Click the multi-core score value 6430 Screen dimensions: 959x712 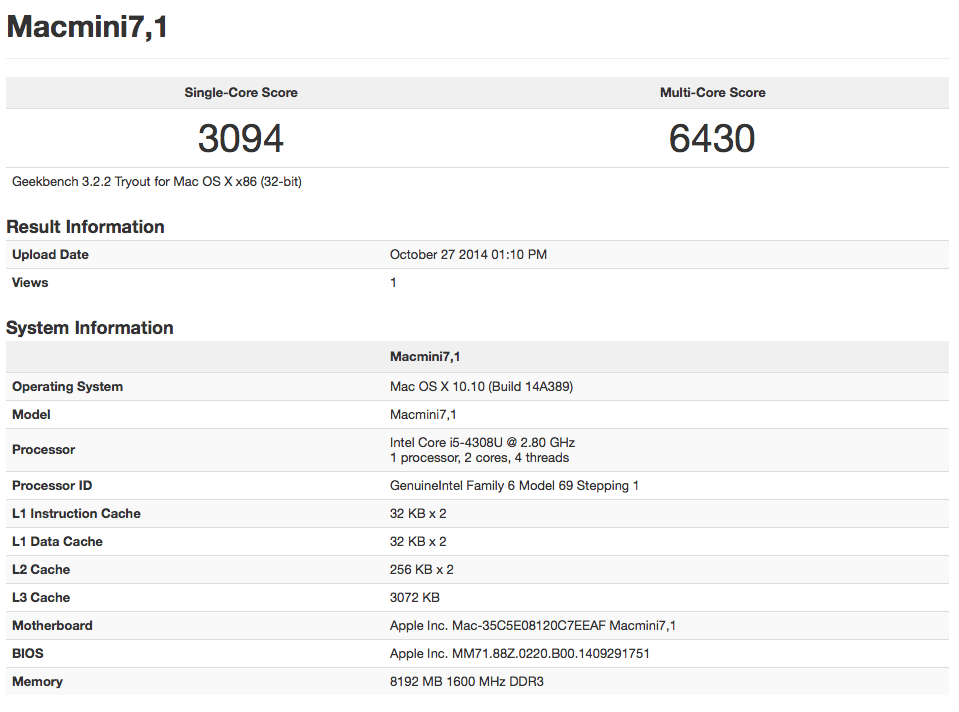pyautogui.click(x=712, y=138)
